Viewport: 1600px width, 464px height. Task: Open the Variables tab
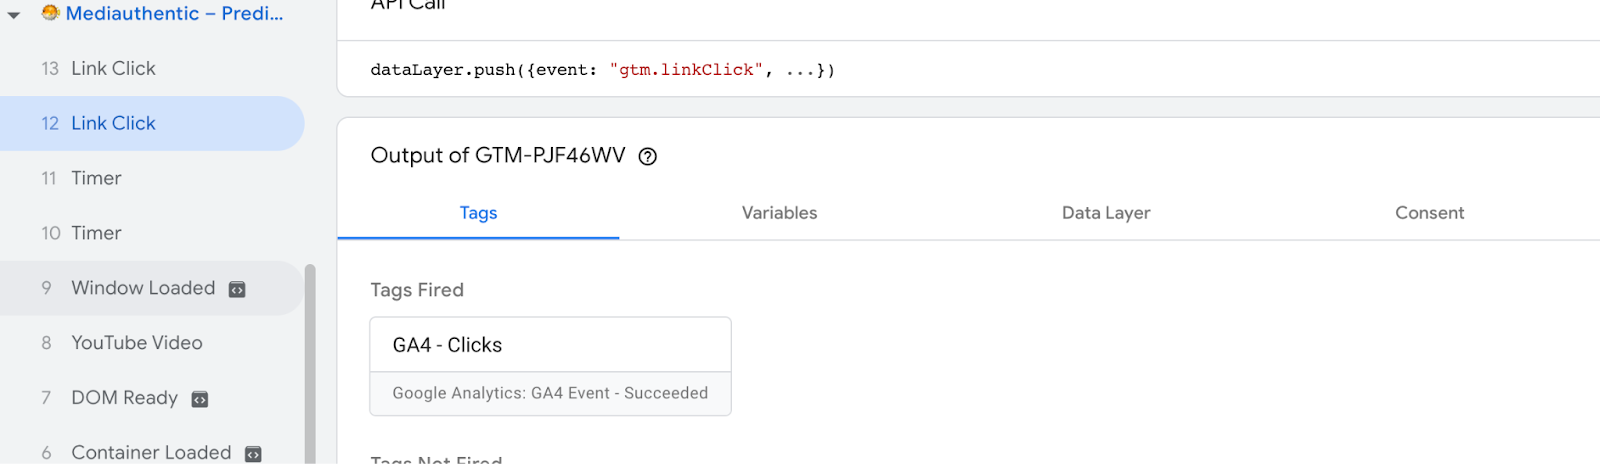point(779,213)
